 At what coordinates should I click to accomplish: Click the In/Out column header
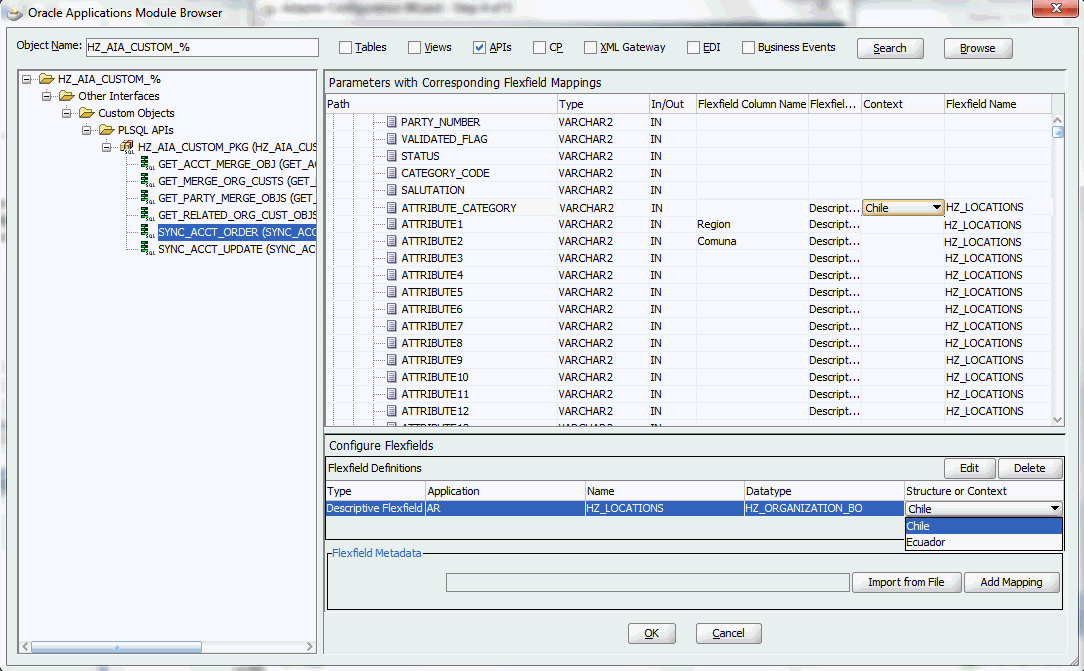click(x=673, y=104)
